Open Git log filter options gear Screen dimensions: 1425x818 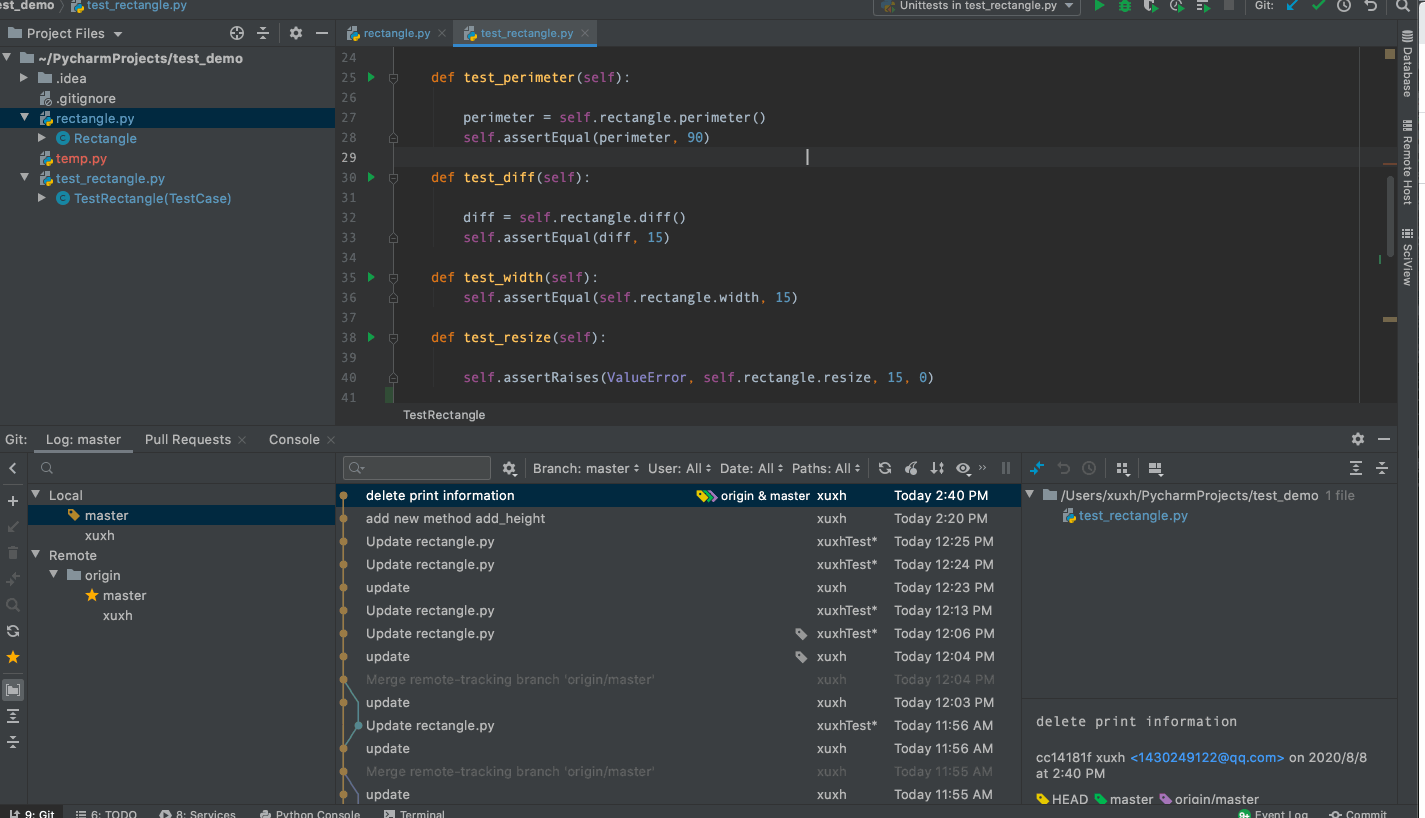tap(509, 468)
